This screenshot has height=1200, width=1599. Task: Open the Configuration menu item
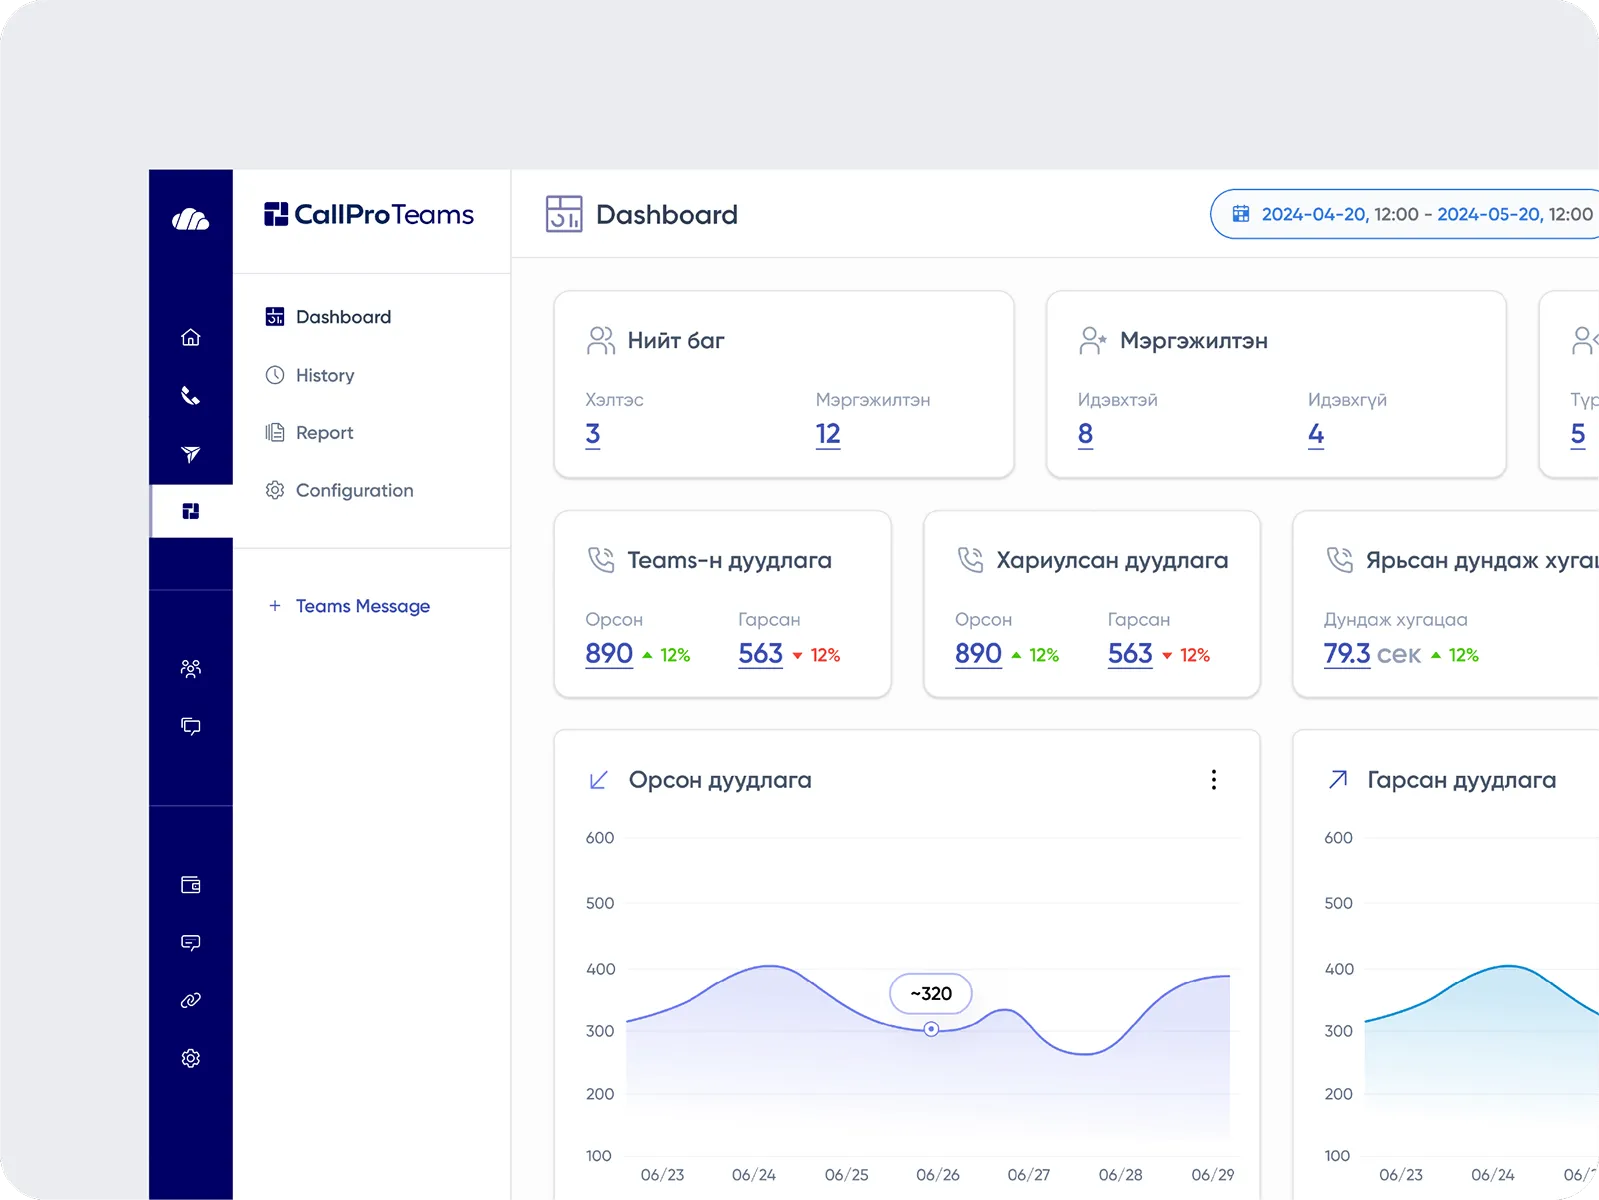tap(340, 490)
